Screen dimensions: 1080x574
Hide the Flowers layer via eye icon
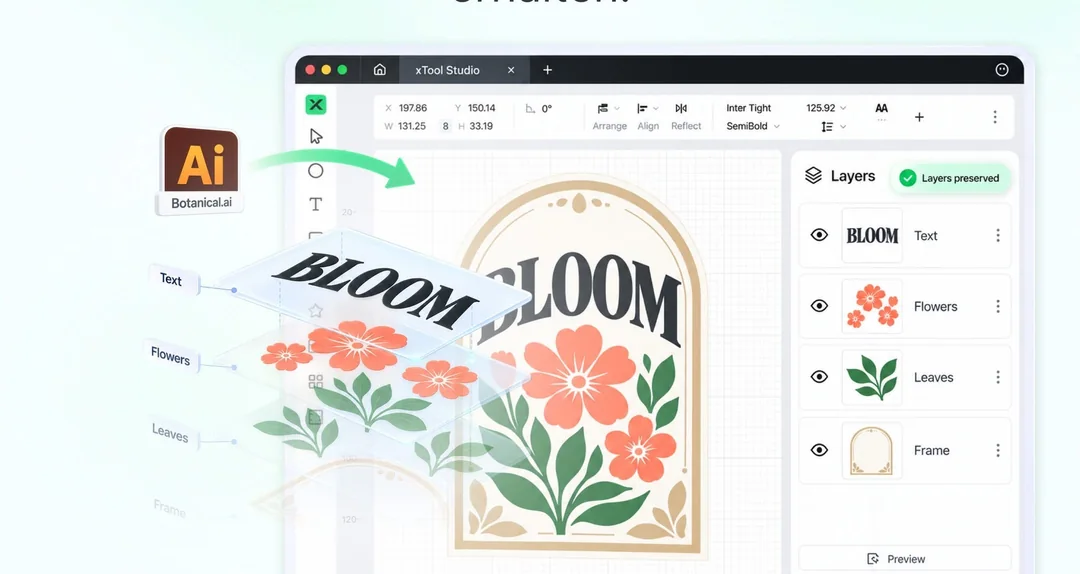(x=819, y=305)
